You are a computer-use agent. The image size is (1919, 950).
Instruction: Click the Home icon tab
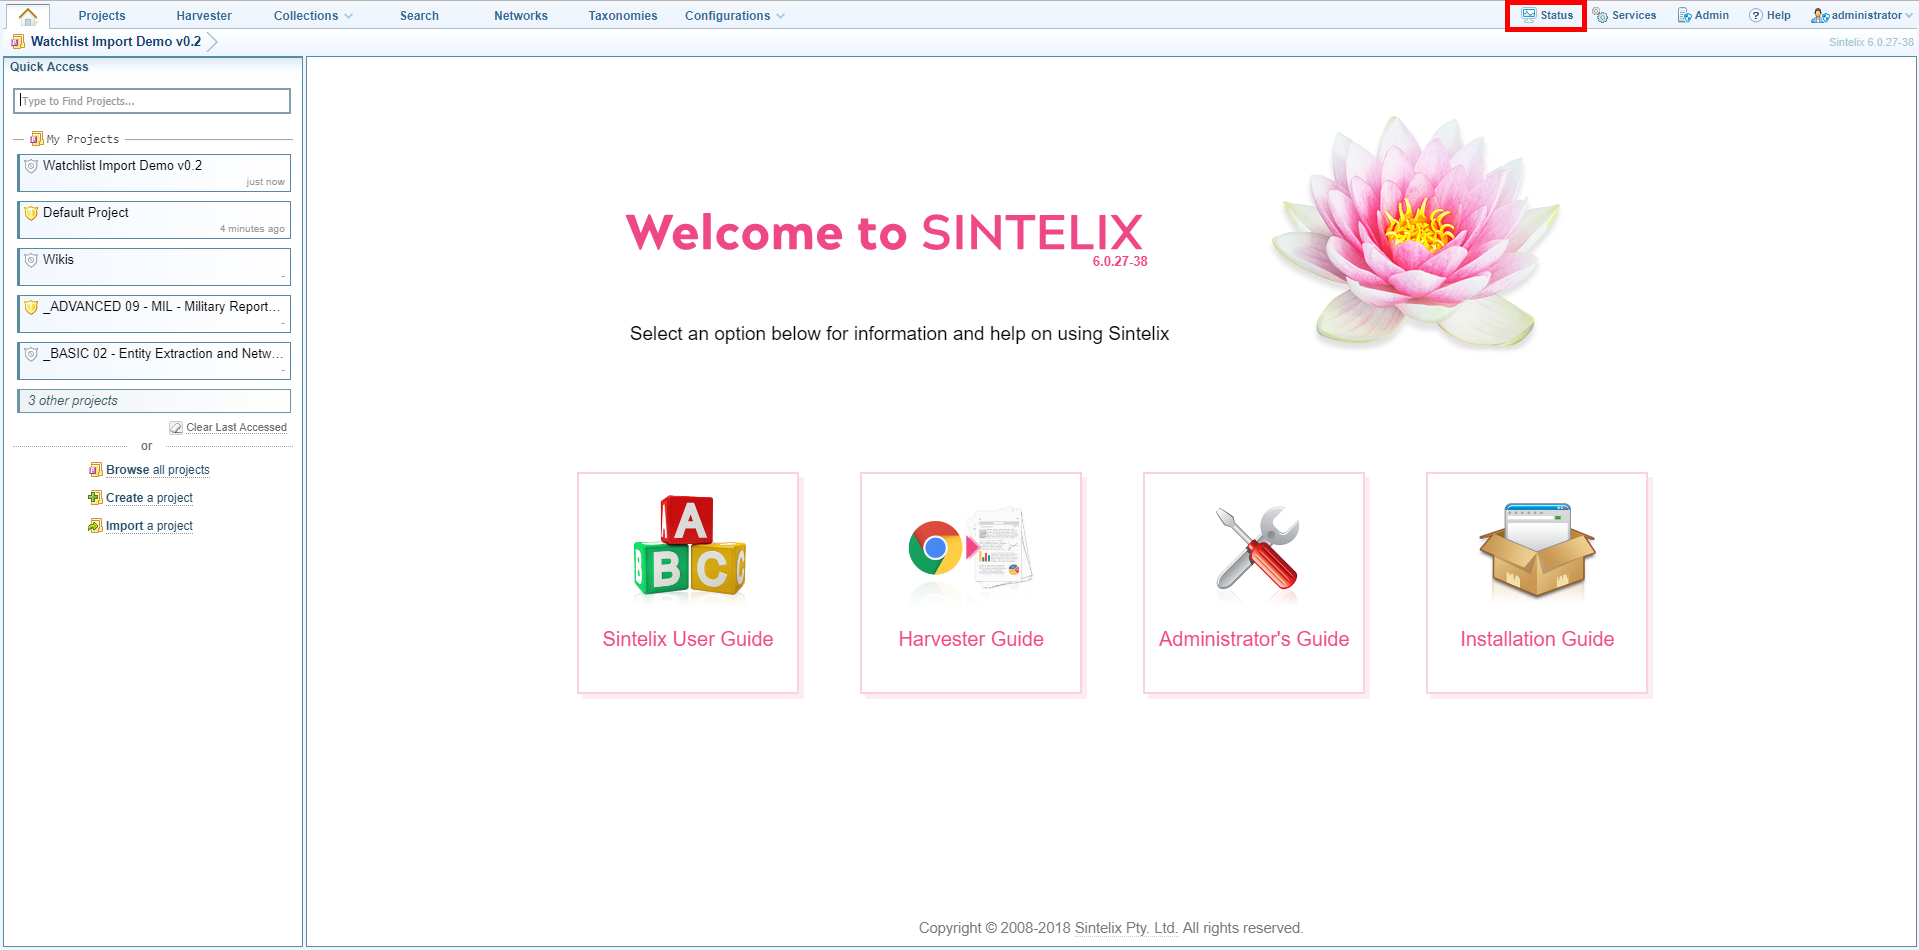(28, 16)
